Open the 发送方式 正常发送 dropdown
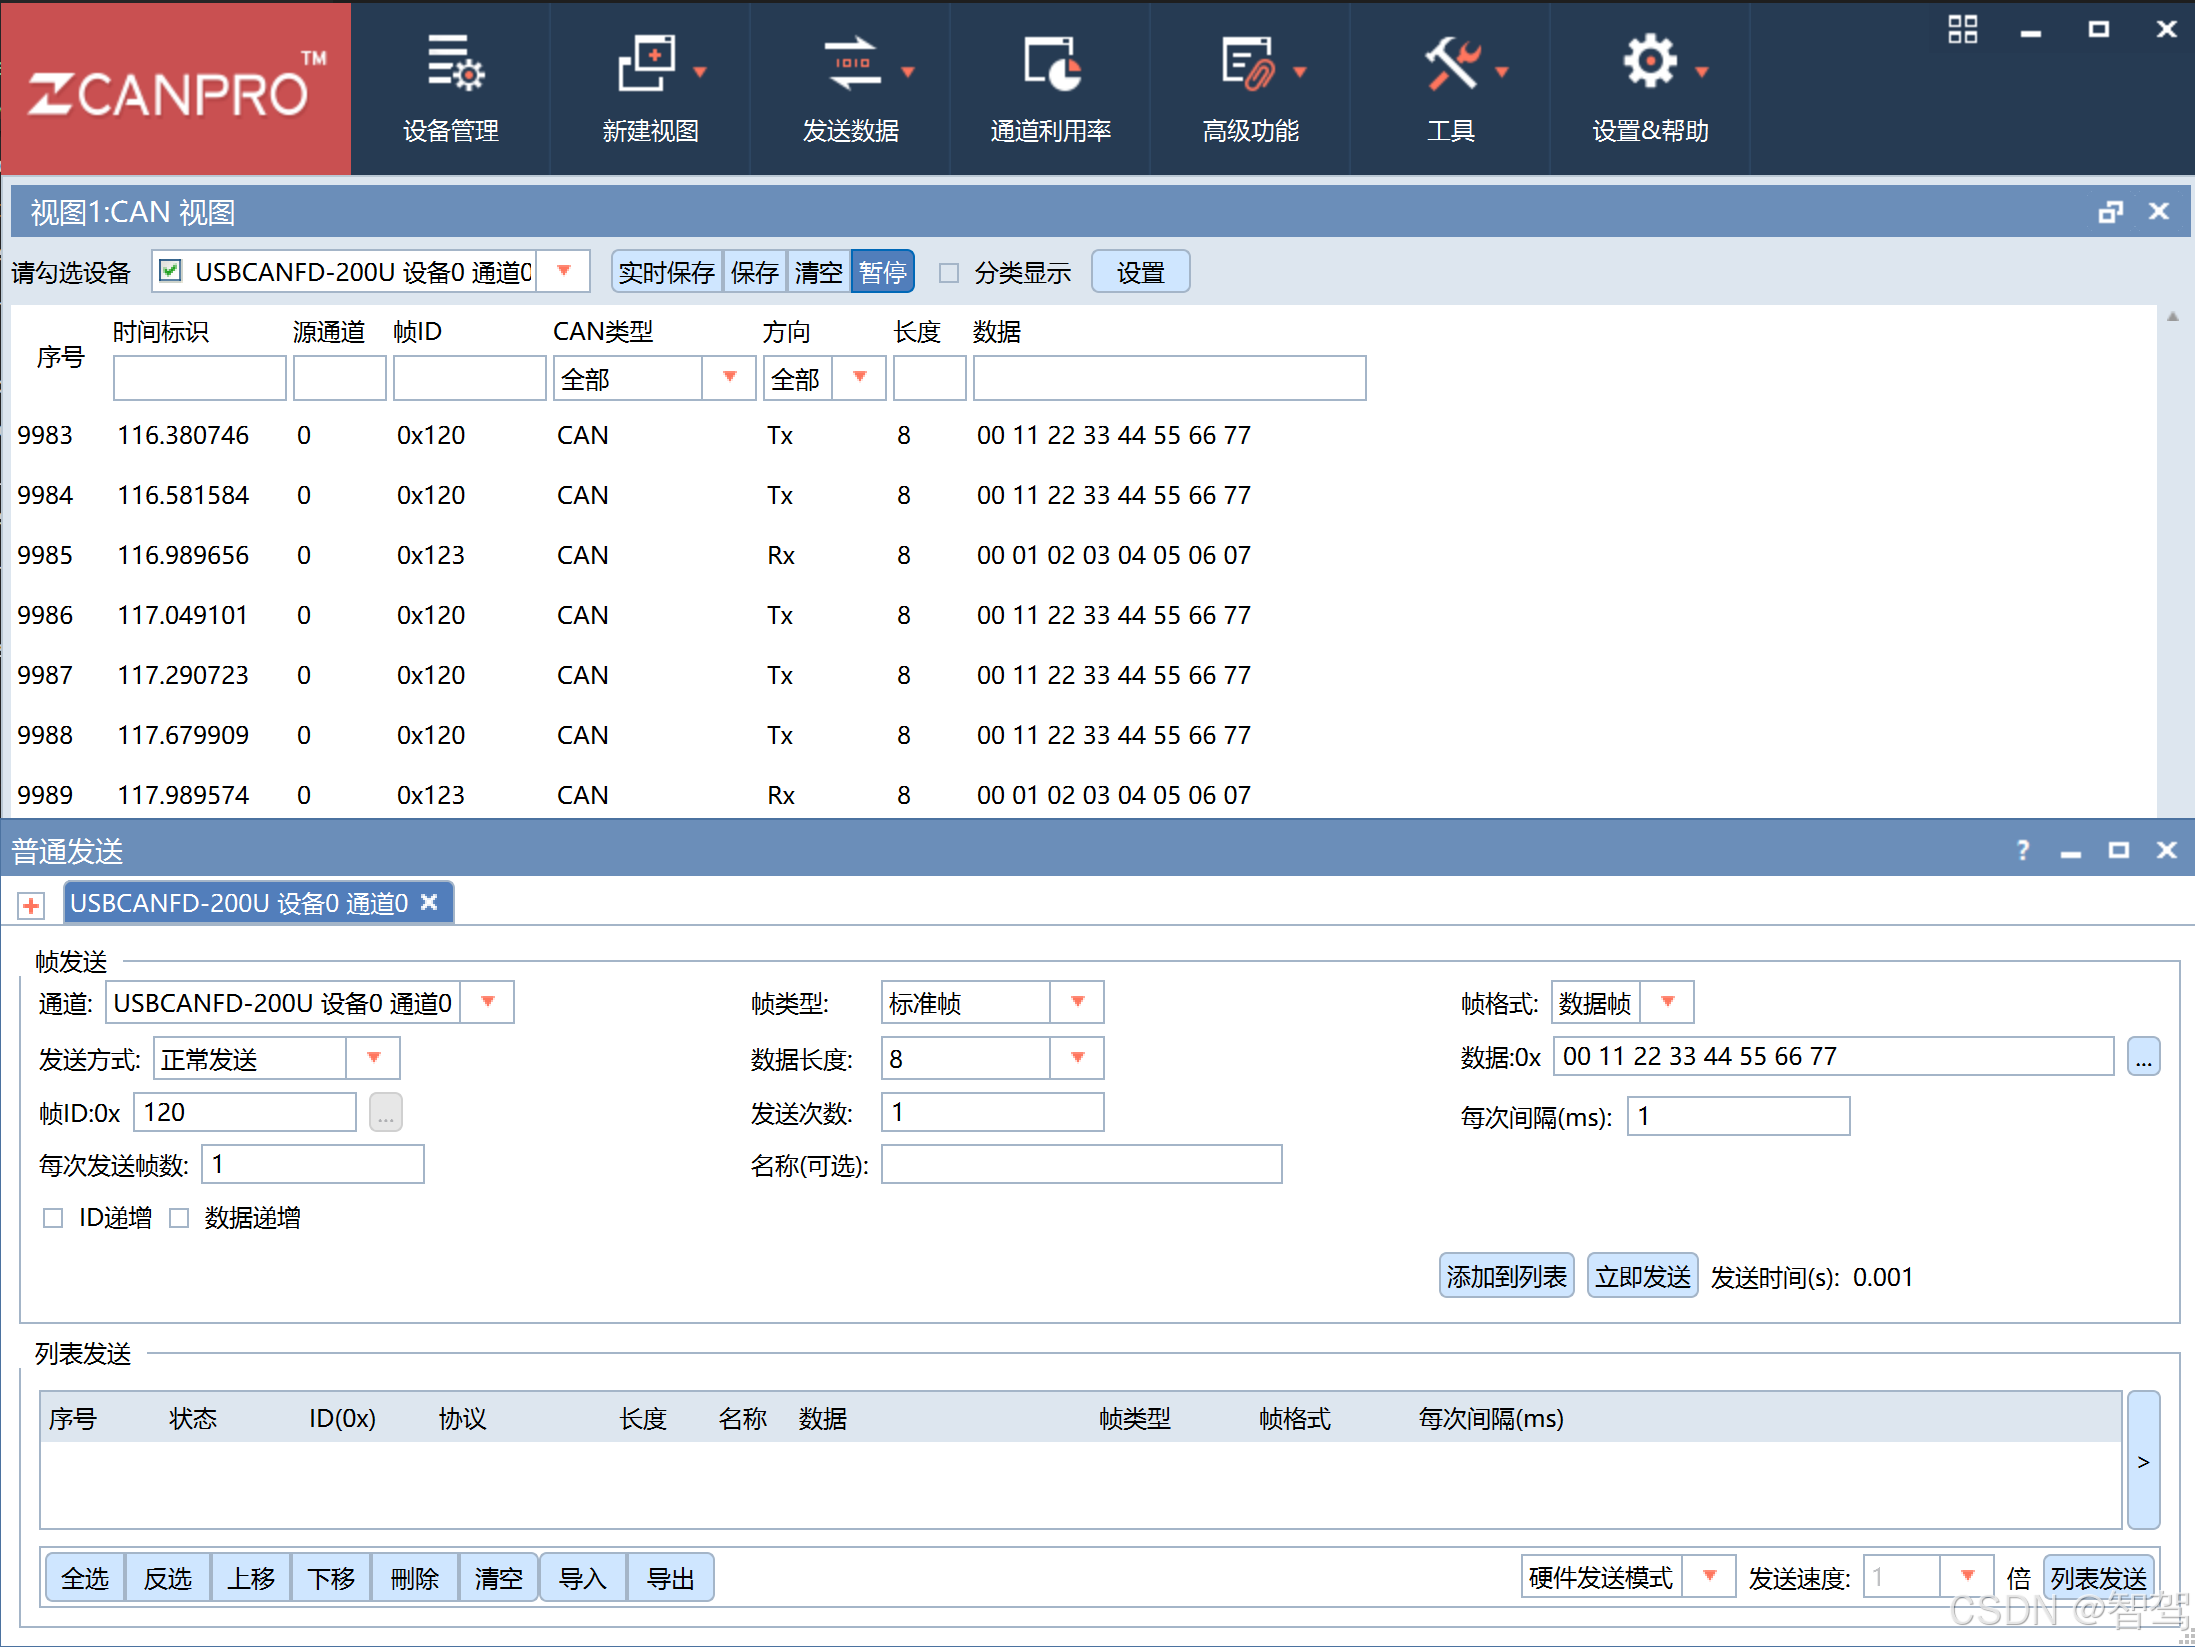Viewport: 2195px width, 1647px height. (373, 1059)
